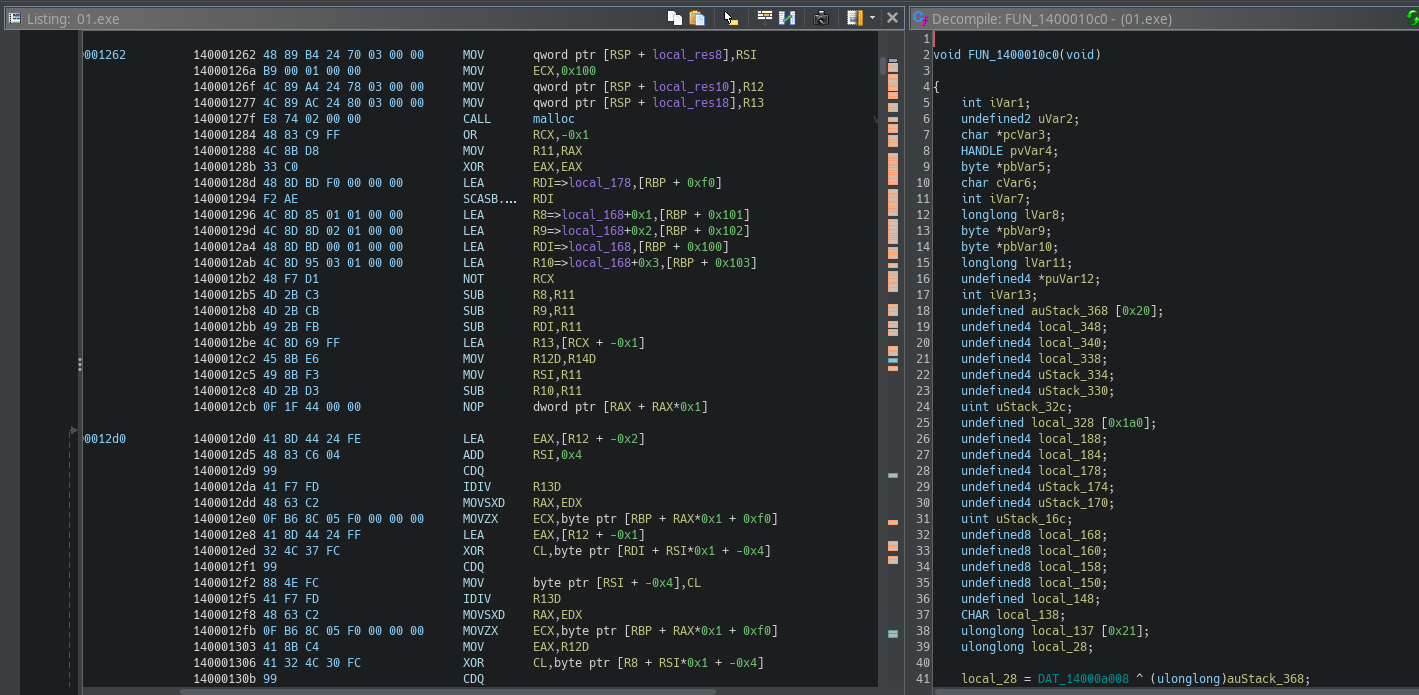This screenshot has width=1419, height=695.
Task: Click the 0012d0 label in the listing margin
Action: point(105,439)
